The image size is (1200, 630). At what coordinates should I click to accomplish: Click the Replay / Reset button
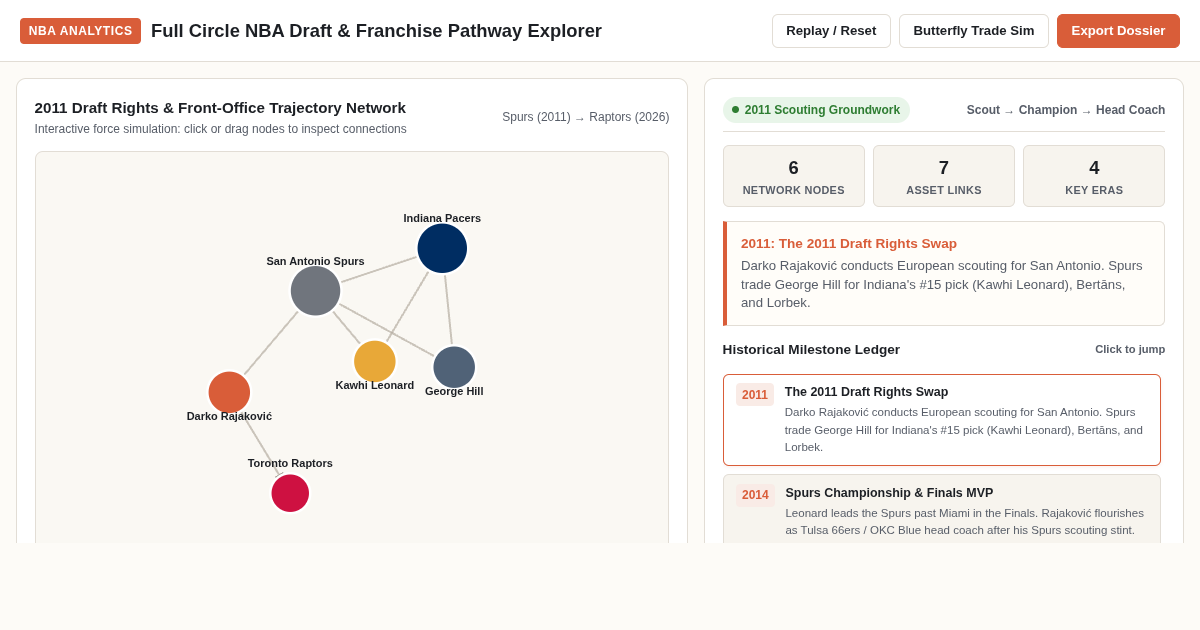[831, 31]
